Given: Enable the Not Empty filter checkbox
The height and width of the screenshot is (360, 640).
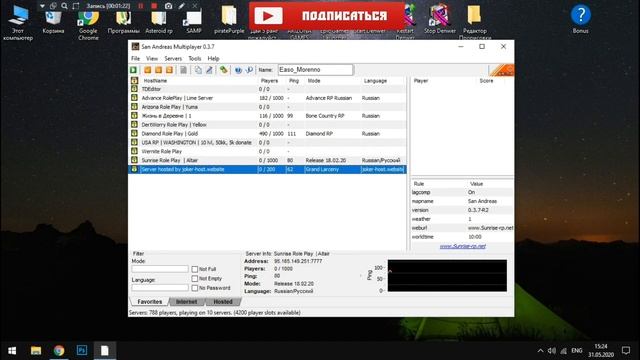Looking at the screenshot, I should [195, 278].
